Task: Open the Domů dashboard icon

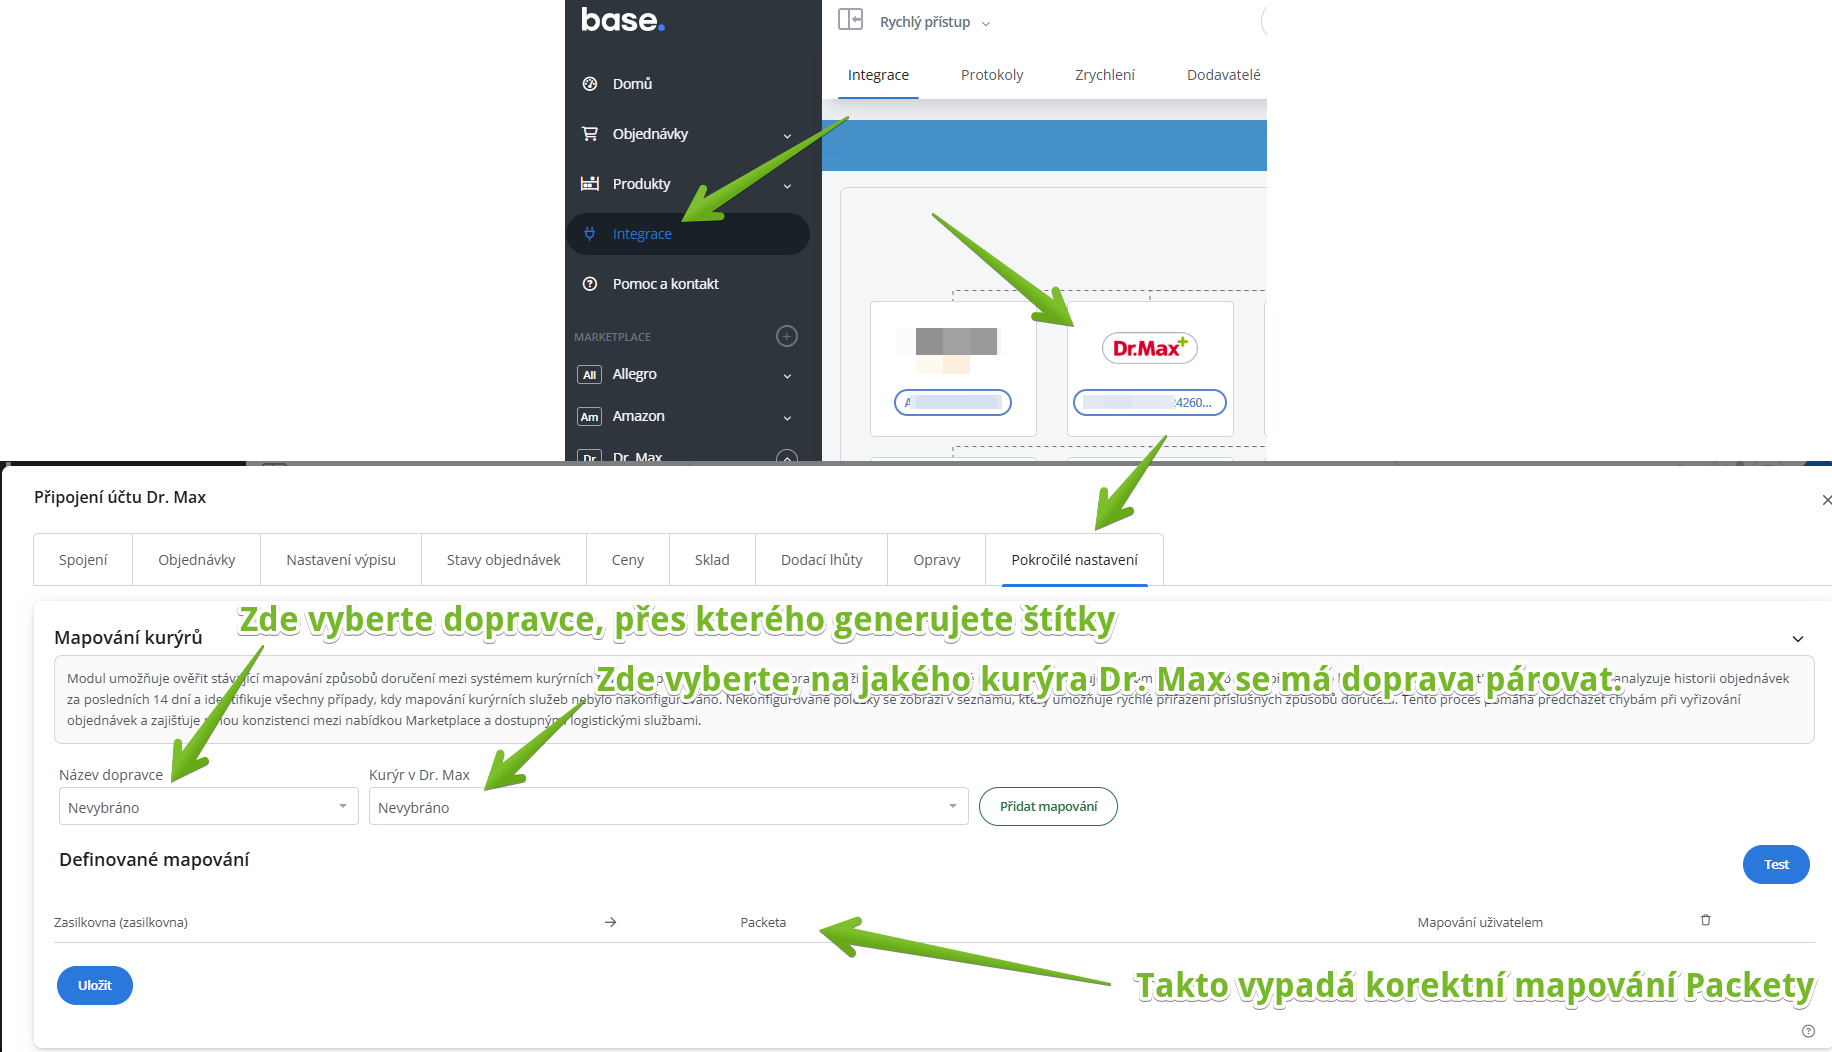Action: 590,84
